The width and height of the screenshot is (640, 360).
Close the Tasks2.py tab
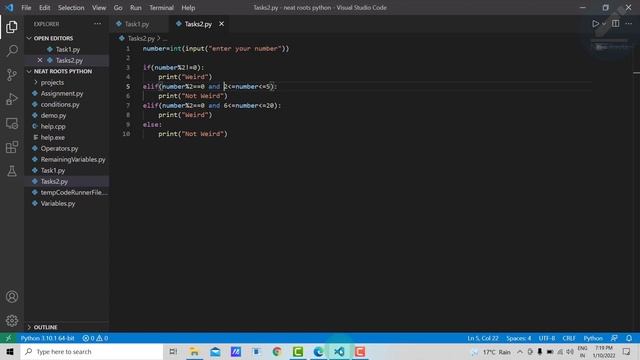click(221, 24)
